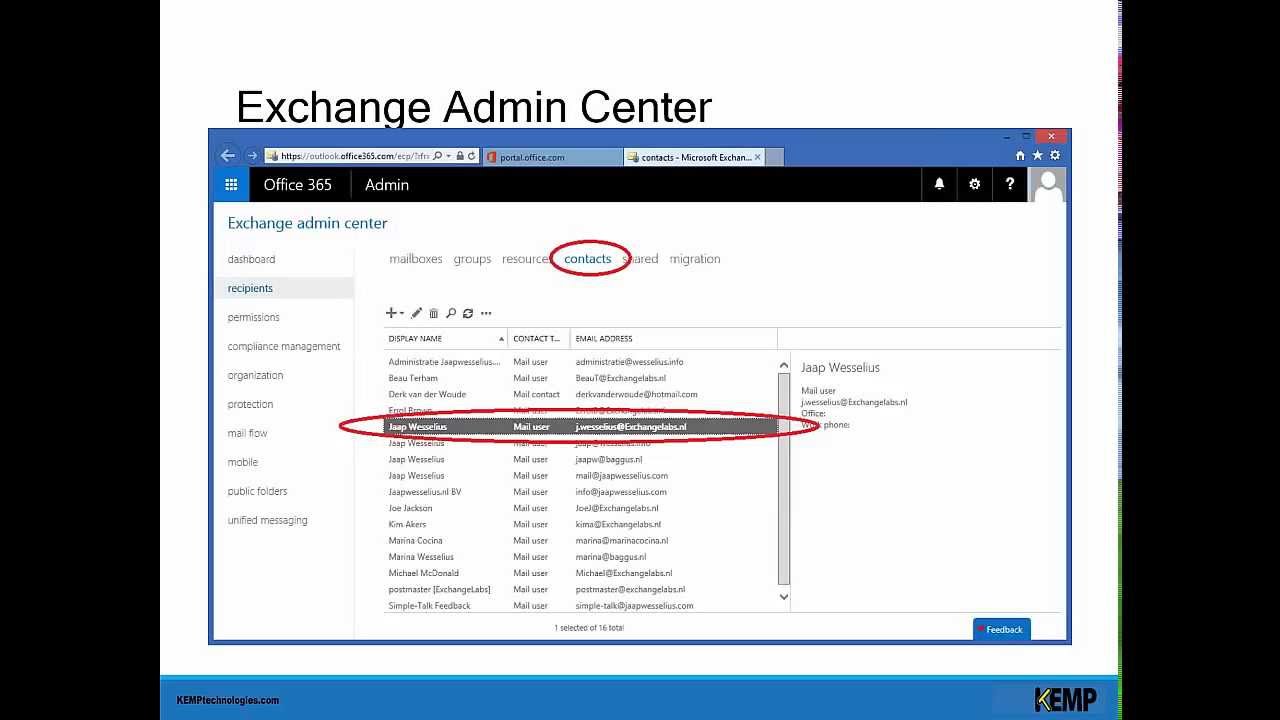The width and height of the screenshot is (1280, 720).
Task: Select the Joe Jackson contact row
Action: click(x=580, y=508)
